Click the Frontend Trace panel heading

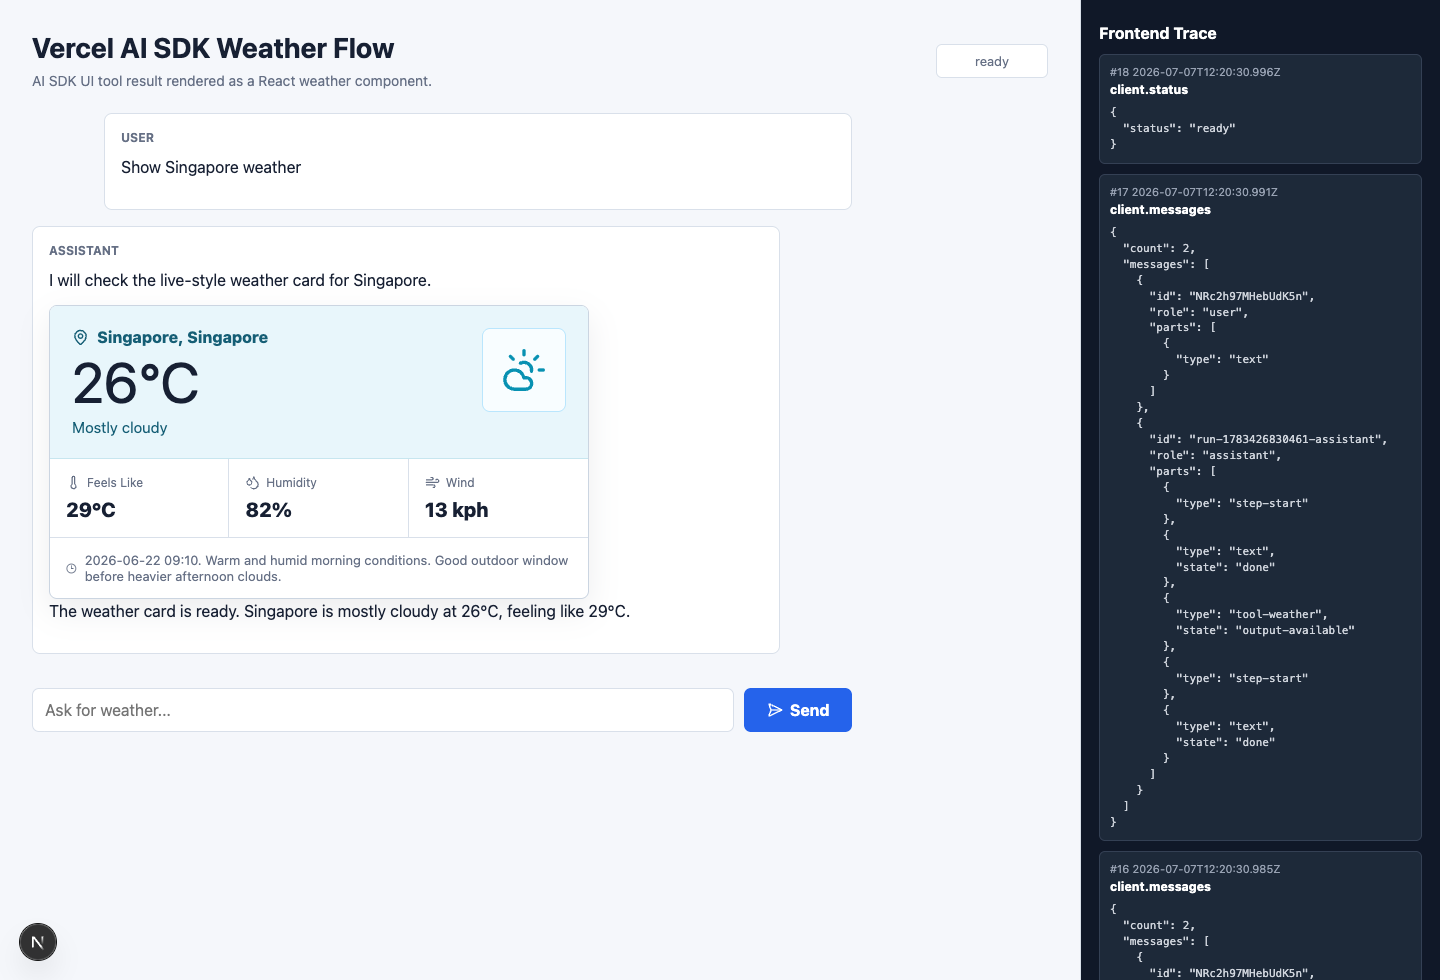(1158, 33)
